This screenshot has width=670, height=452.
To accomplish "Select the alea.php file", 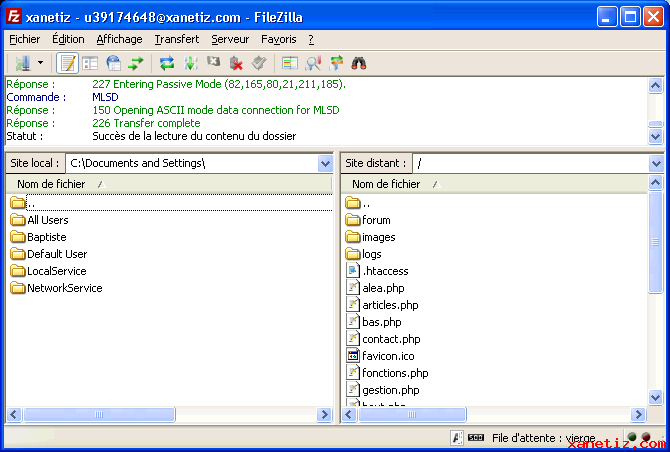I will 375,288.
